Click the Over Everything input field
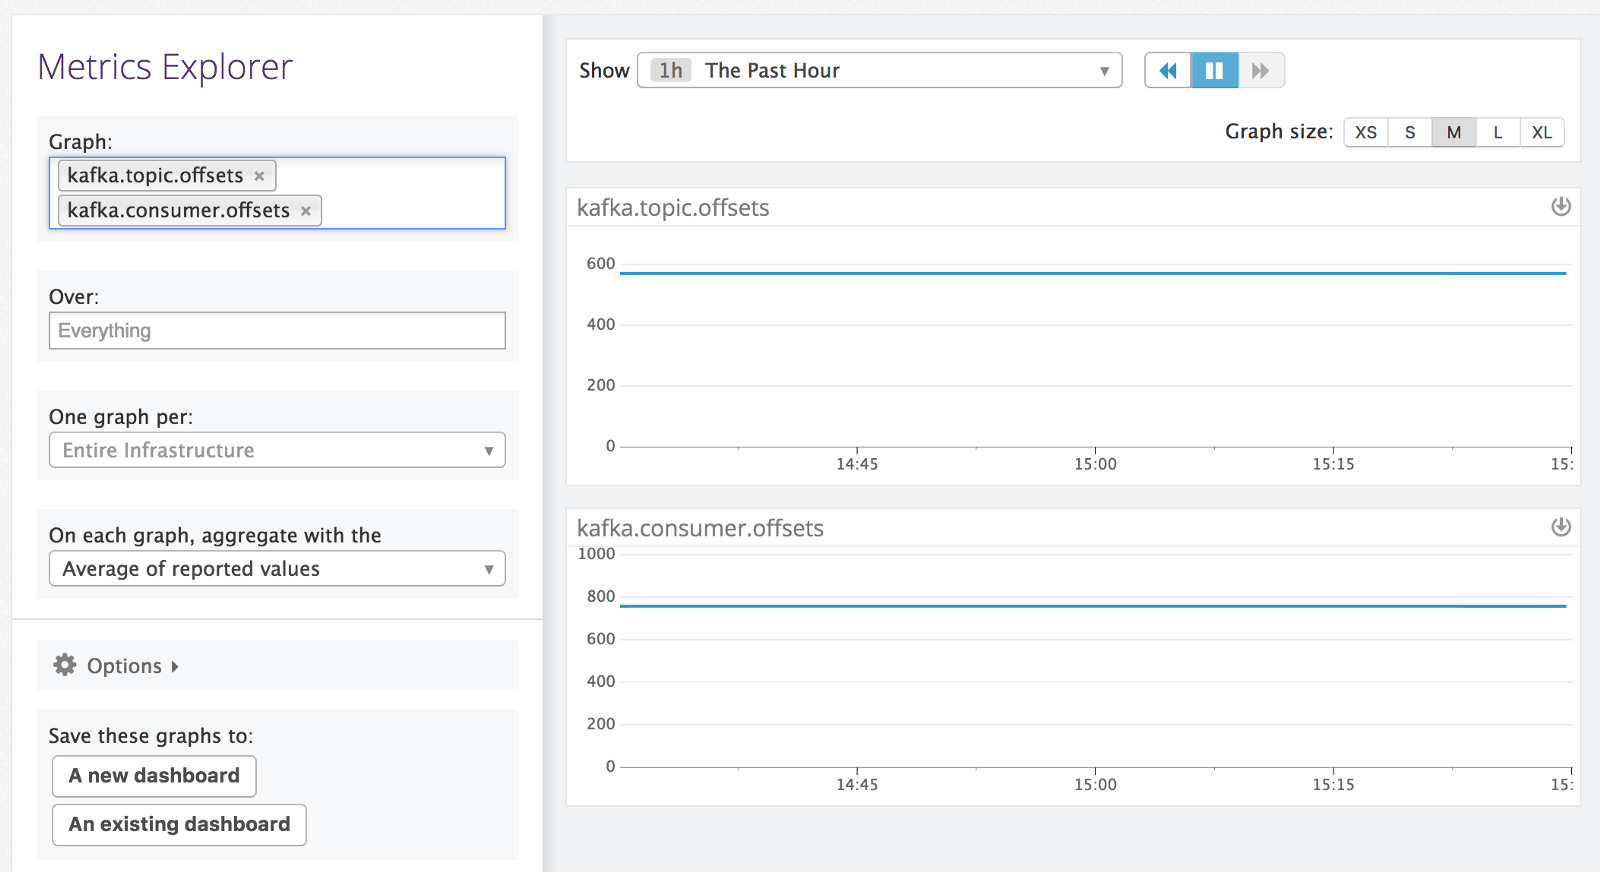 click(277, 331)
